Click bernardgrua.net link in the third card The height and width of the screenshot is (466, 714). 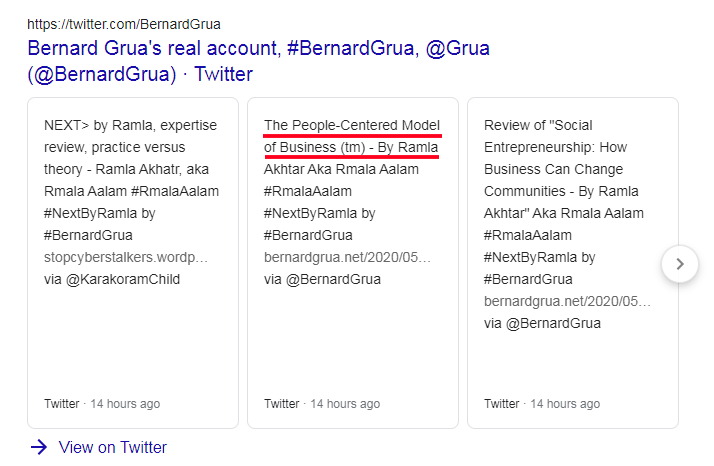click(x=567, y=301)
